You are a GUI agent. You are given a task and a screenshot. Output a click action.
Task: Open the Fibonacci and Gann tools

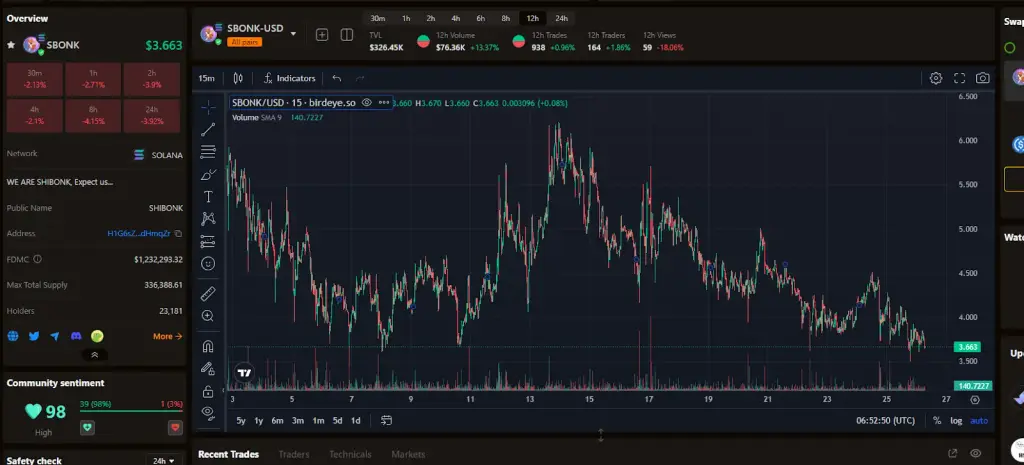point(208,152)
